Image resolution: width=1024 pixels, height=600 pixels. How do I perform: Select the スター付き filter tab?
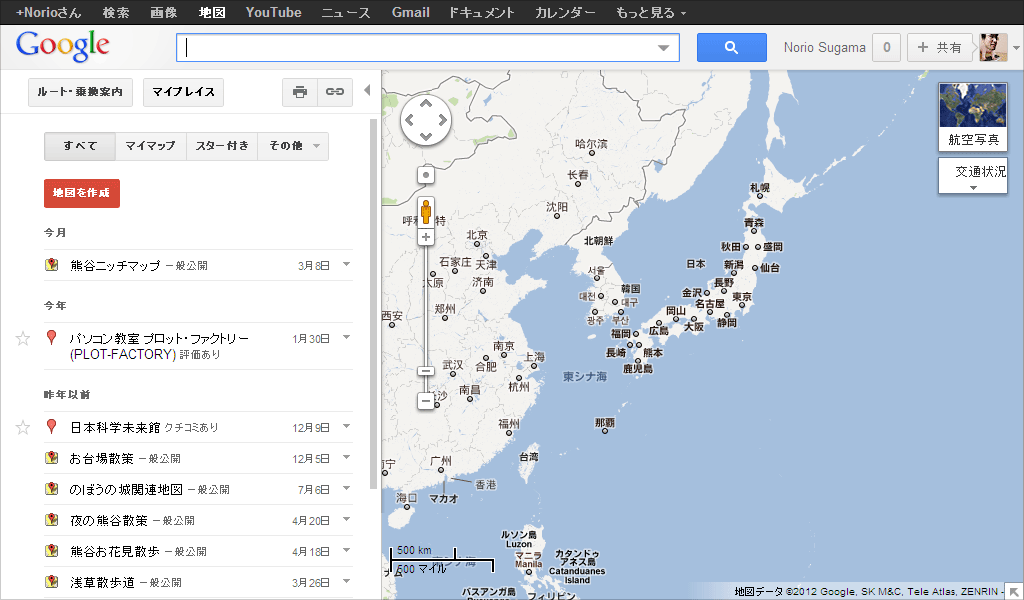(x=222, y=146)
